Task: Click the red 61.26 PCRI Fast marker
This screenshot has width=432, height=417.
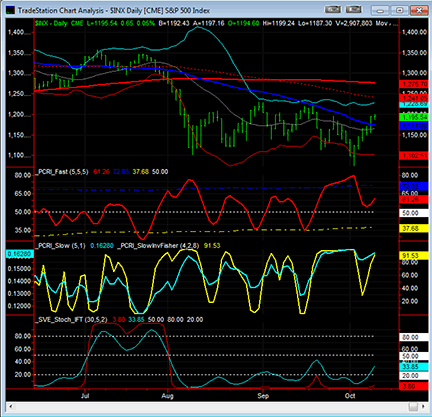Action: pos(414,200)
